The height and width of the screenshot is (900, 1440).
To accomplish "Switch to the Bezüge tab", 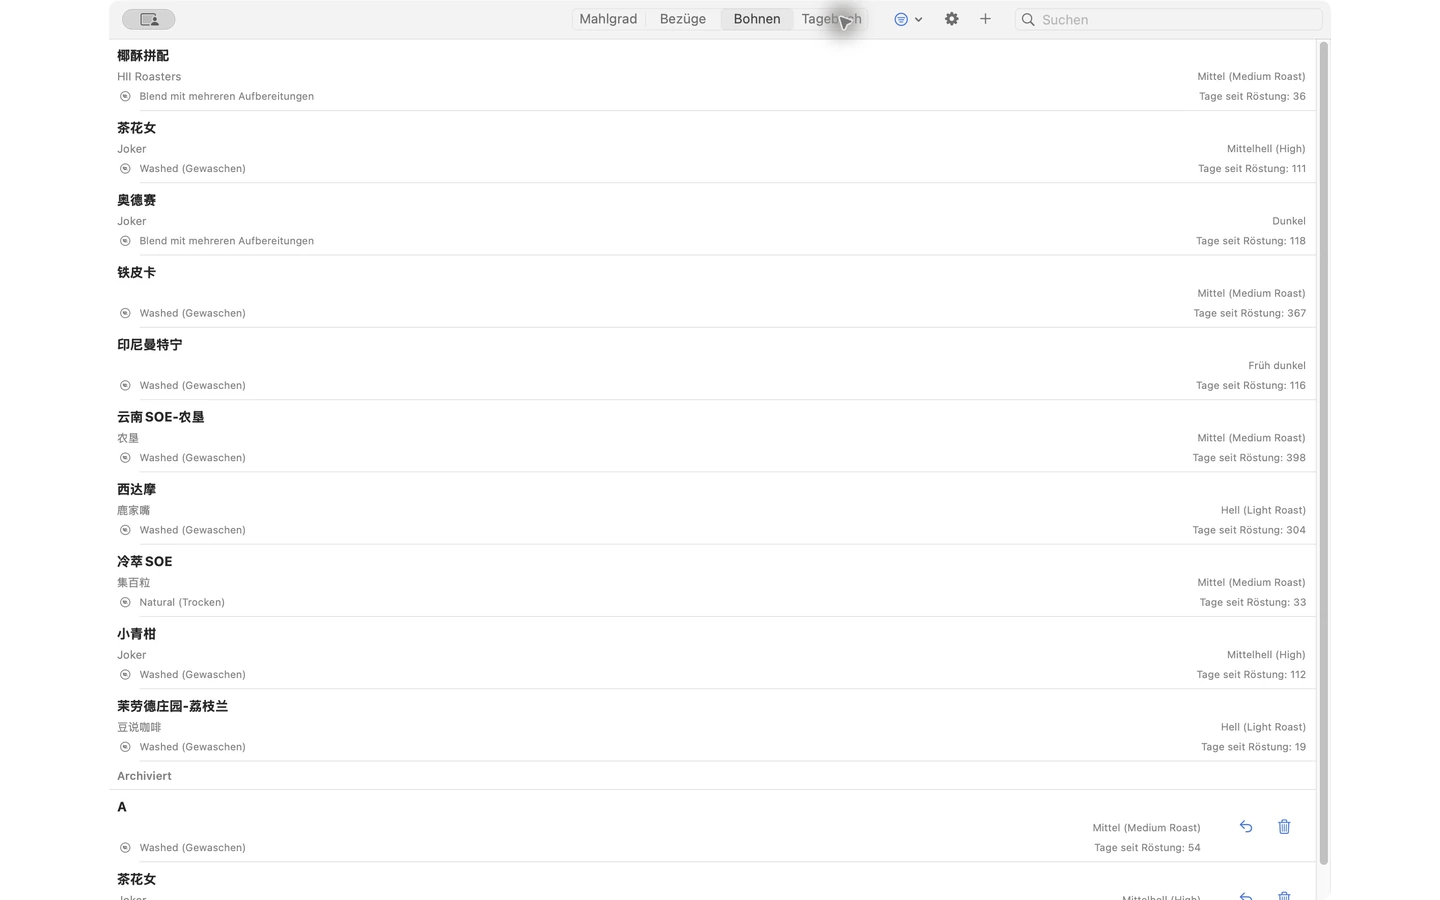I will [683, 19].
